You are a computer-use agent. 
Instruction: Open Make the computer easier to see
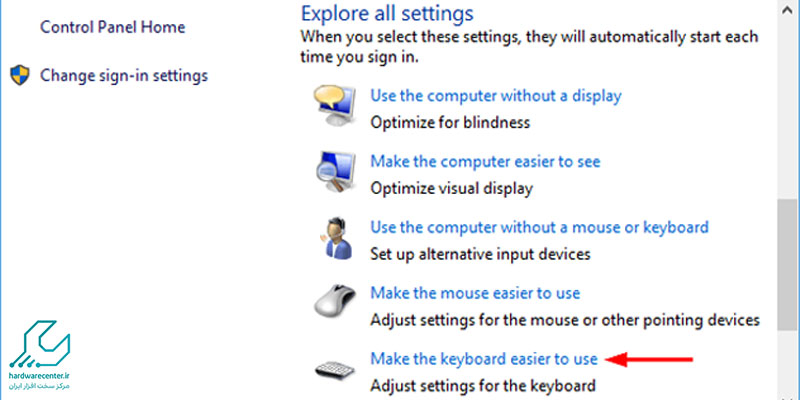coord(485,161)
